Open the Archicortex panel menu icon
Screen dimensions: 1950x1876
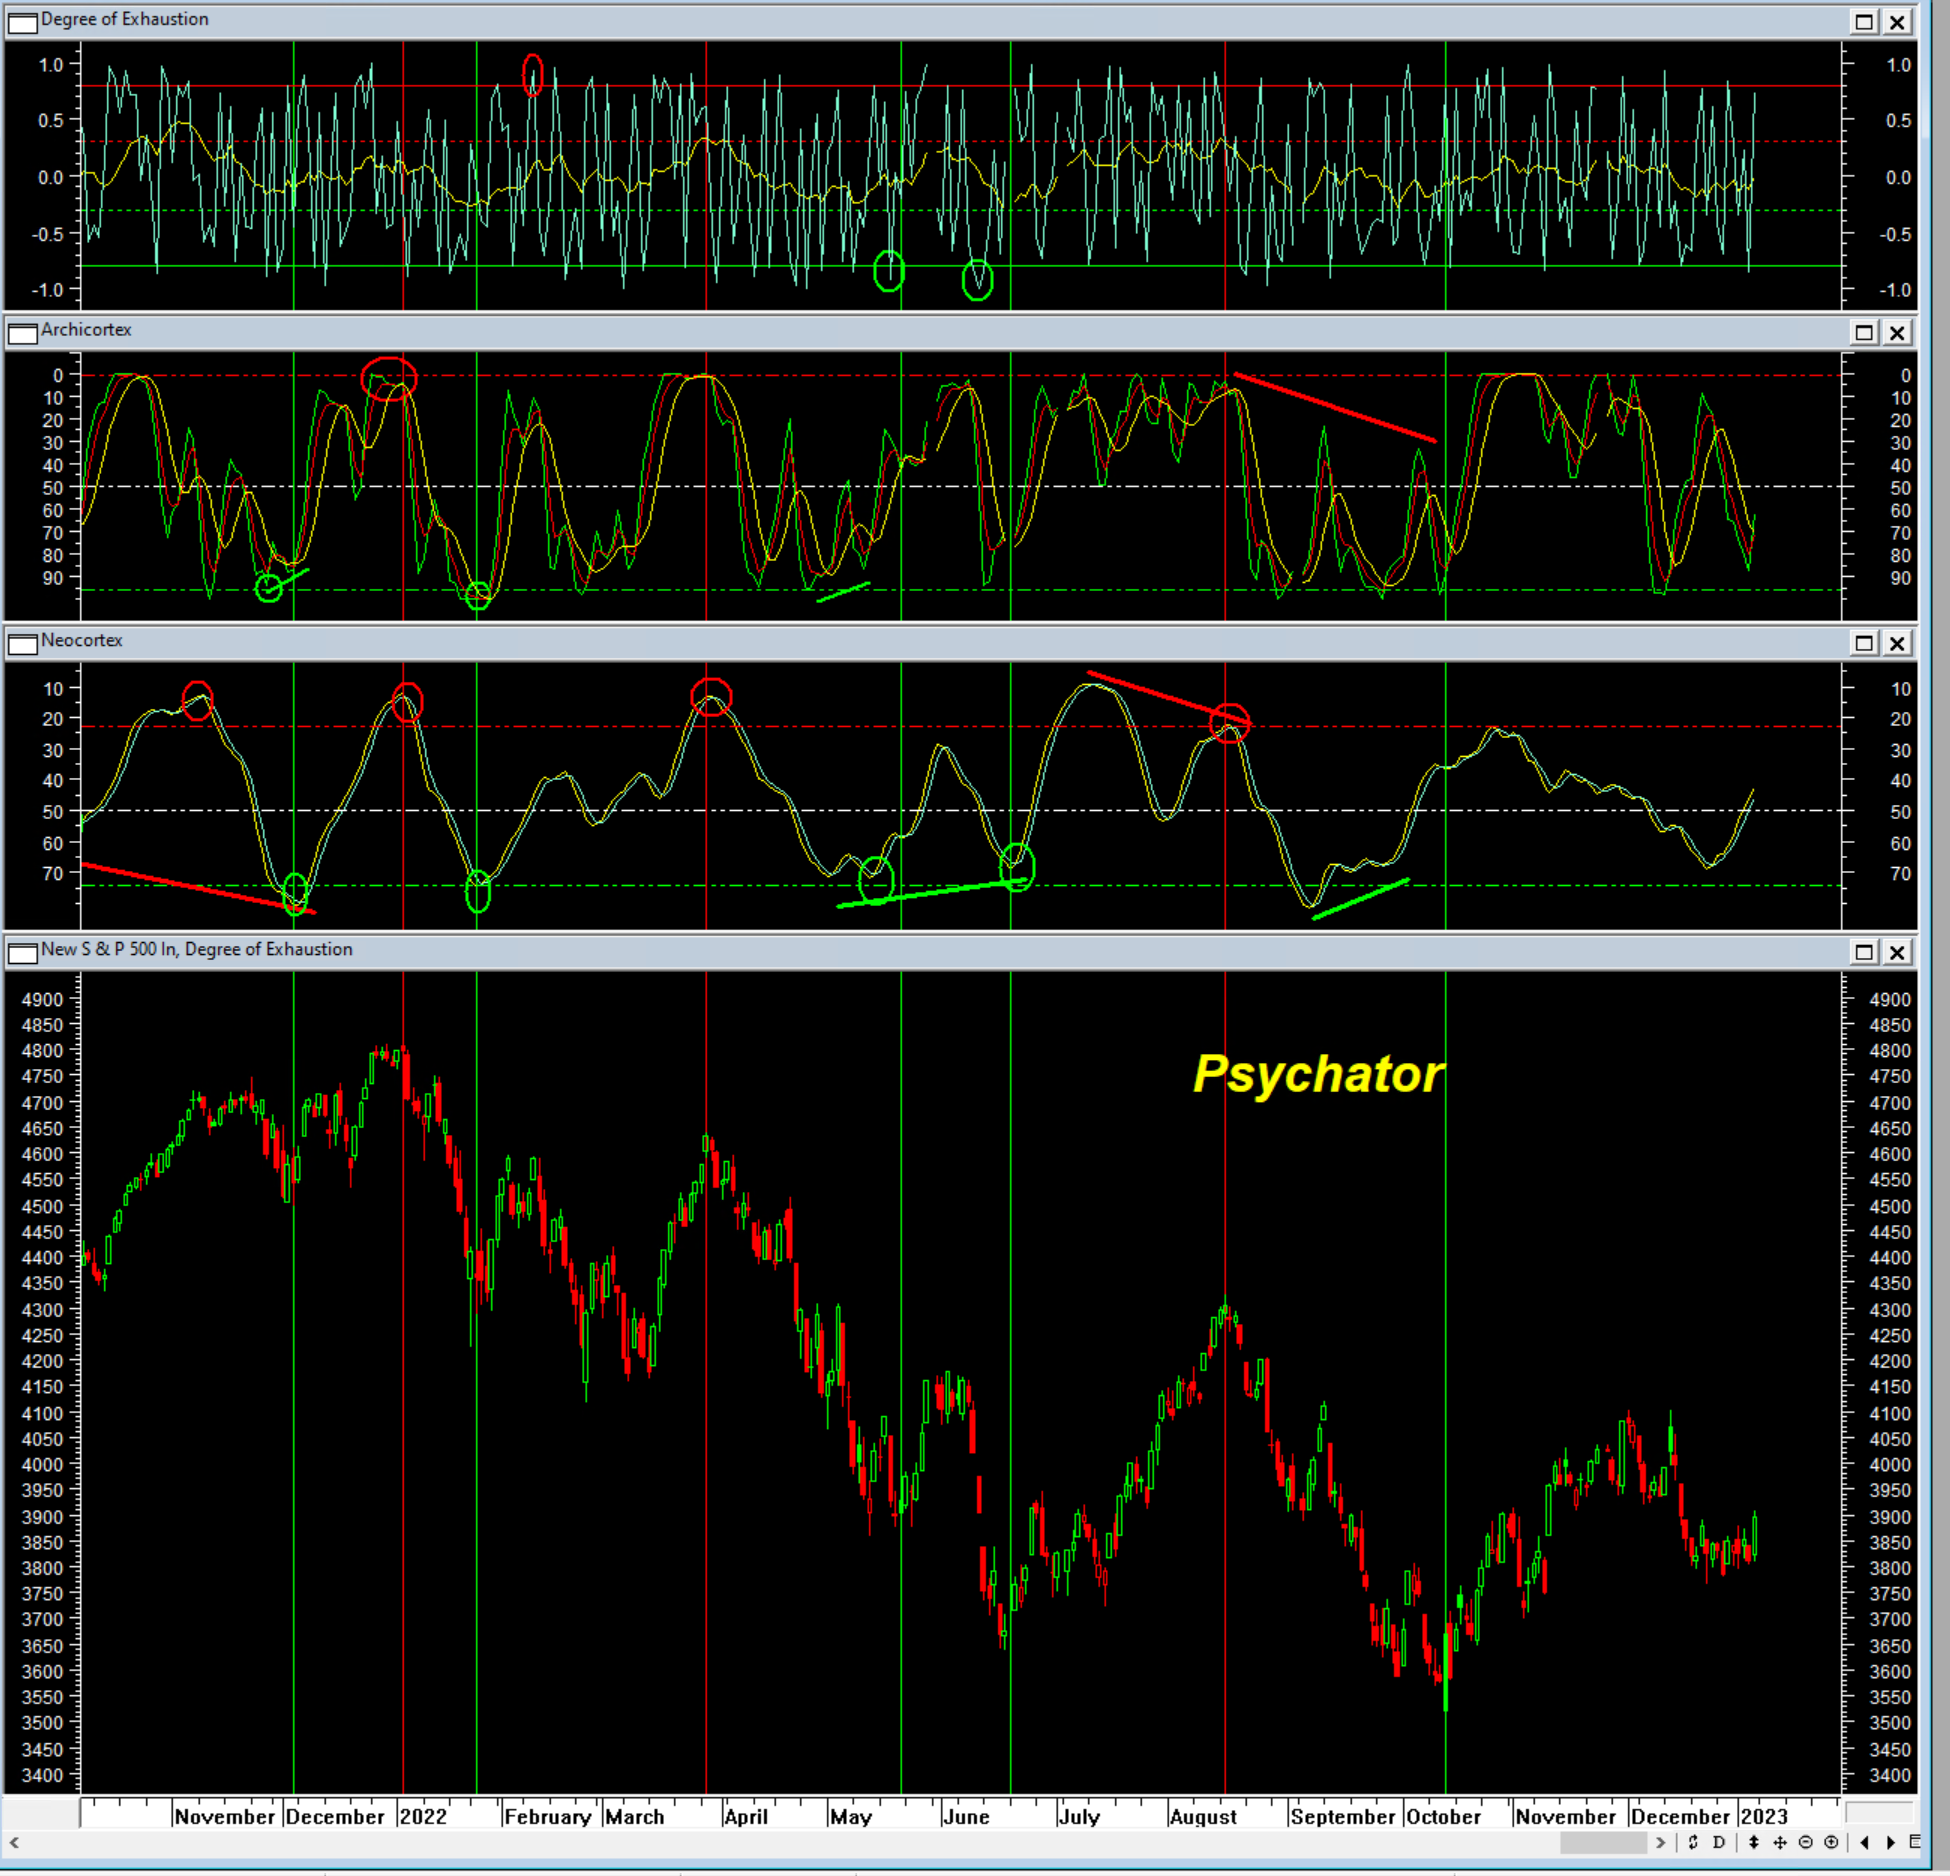(22, 333)
